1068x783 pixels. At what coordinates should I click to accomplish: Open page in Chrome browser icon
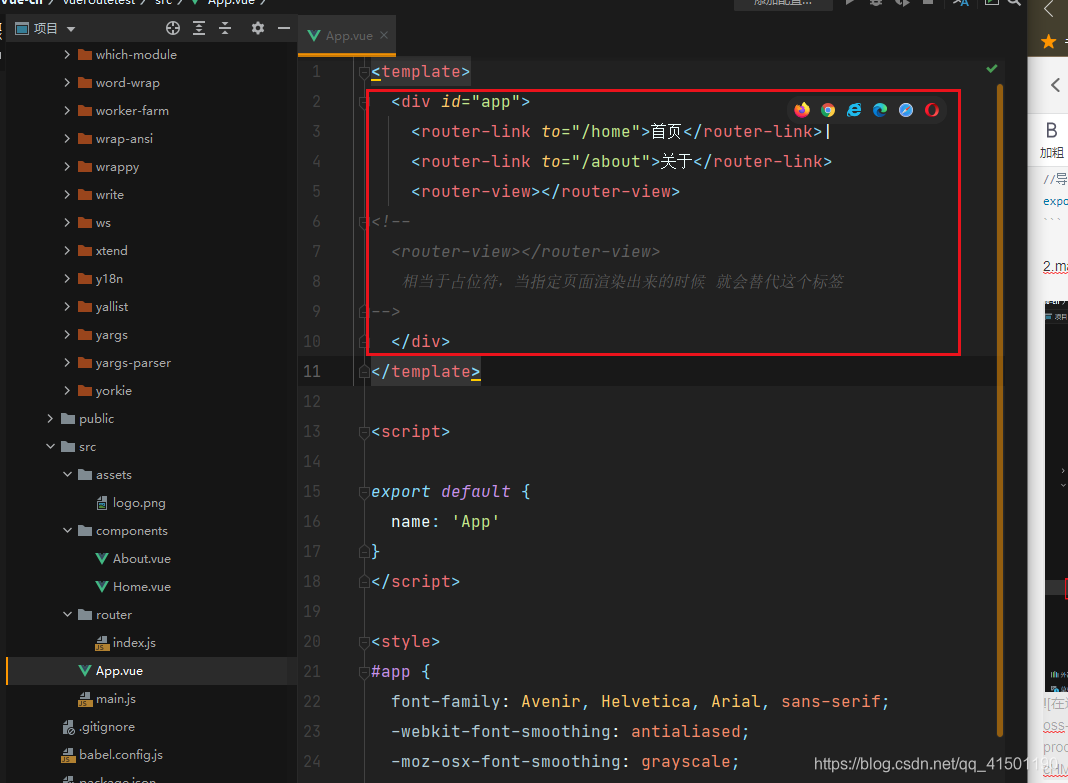pyautogui.click(x=828, y=110)
